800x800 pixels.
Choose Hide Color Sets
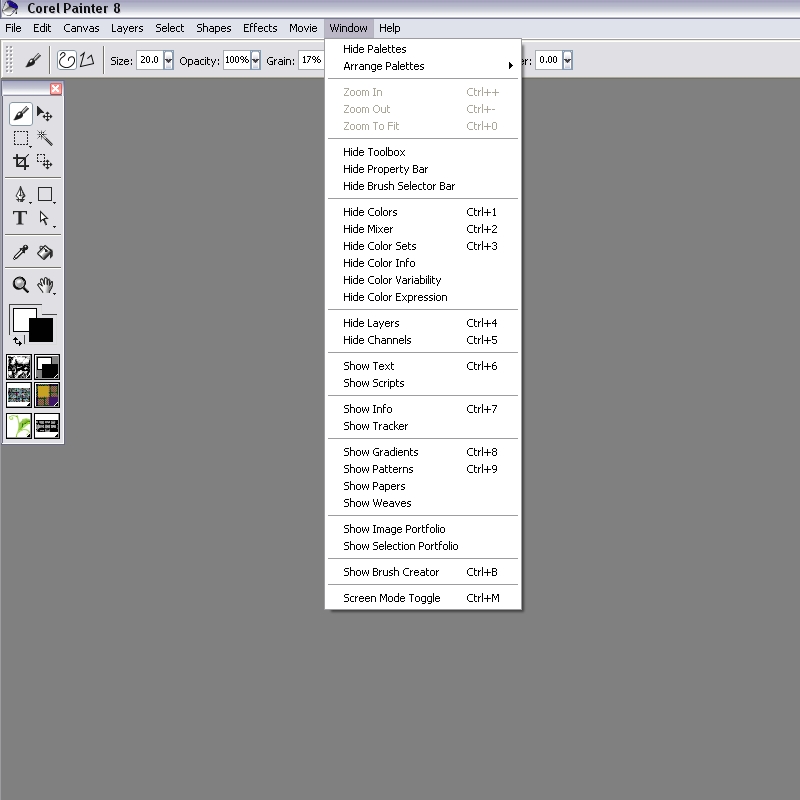click(422, 246)
